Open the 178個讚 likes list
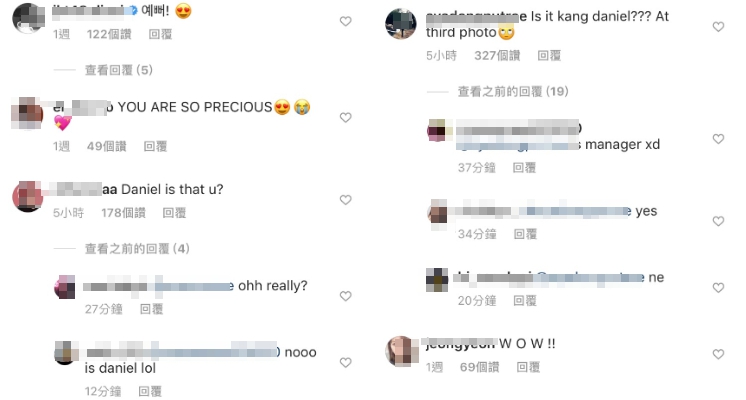Viewport: 746px width, 400px height. [123, 213]
